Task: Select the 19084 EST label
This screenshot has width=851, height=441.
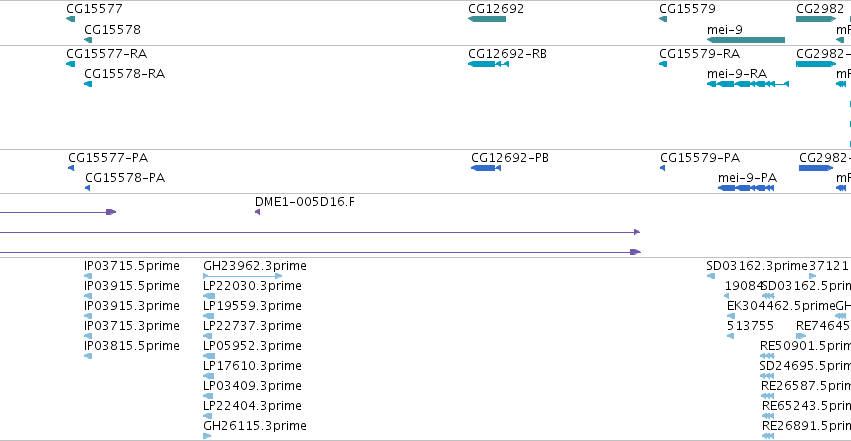Action: (x=743, y=286)
